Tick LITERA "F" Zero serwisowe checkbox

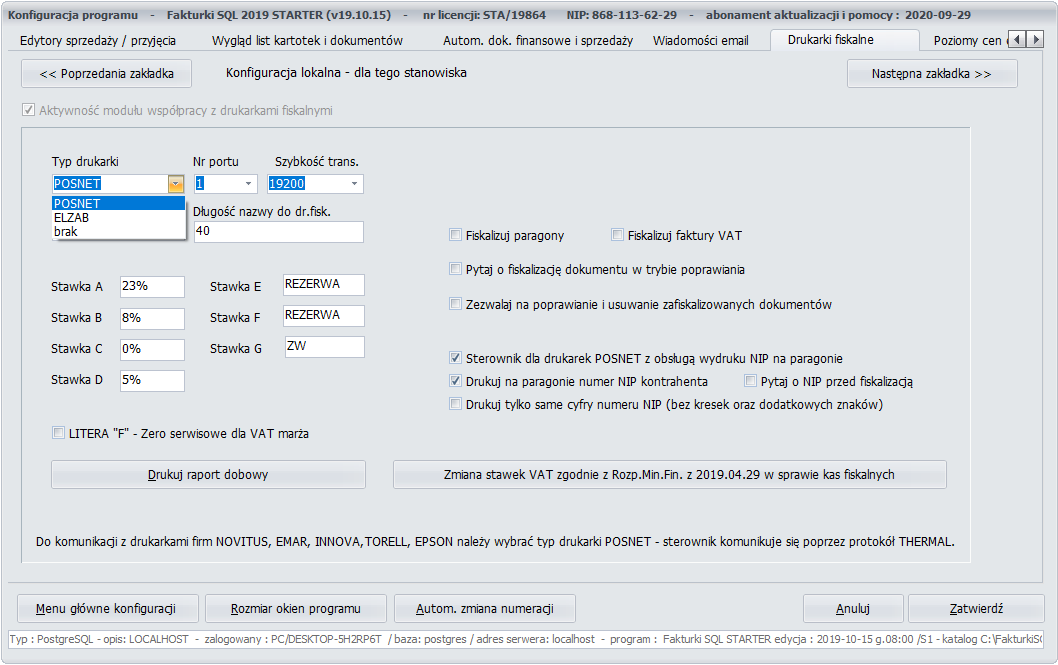[59, 433]
